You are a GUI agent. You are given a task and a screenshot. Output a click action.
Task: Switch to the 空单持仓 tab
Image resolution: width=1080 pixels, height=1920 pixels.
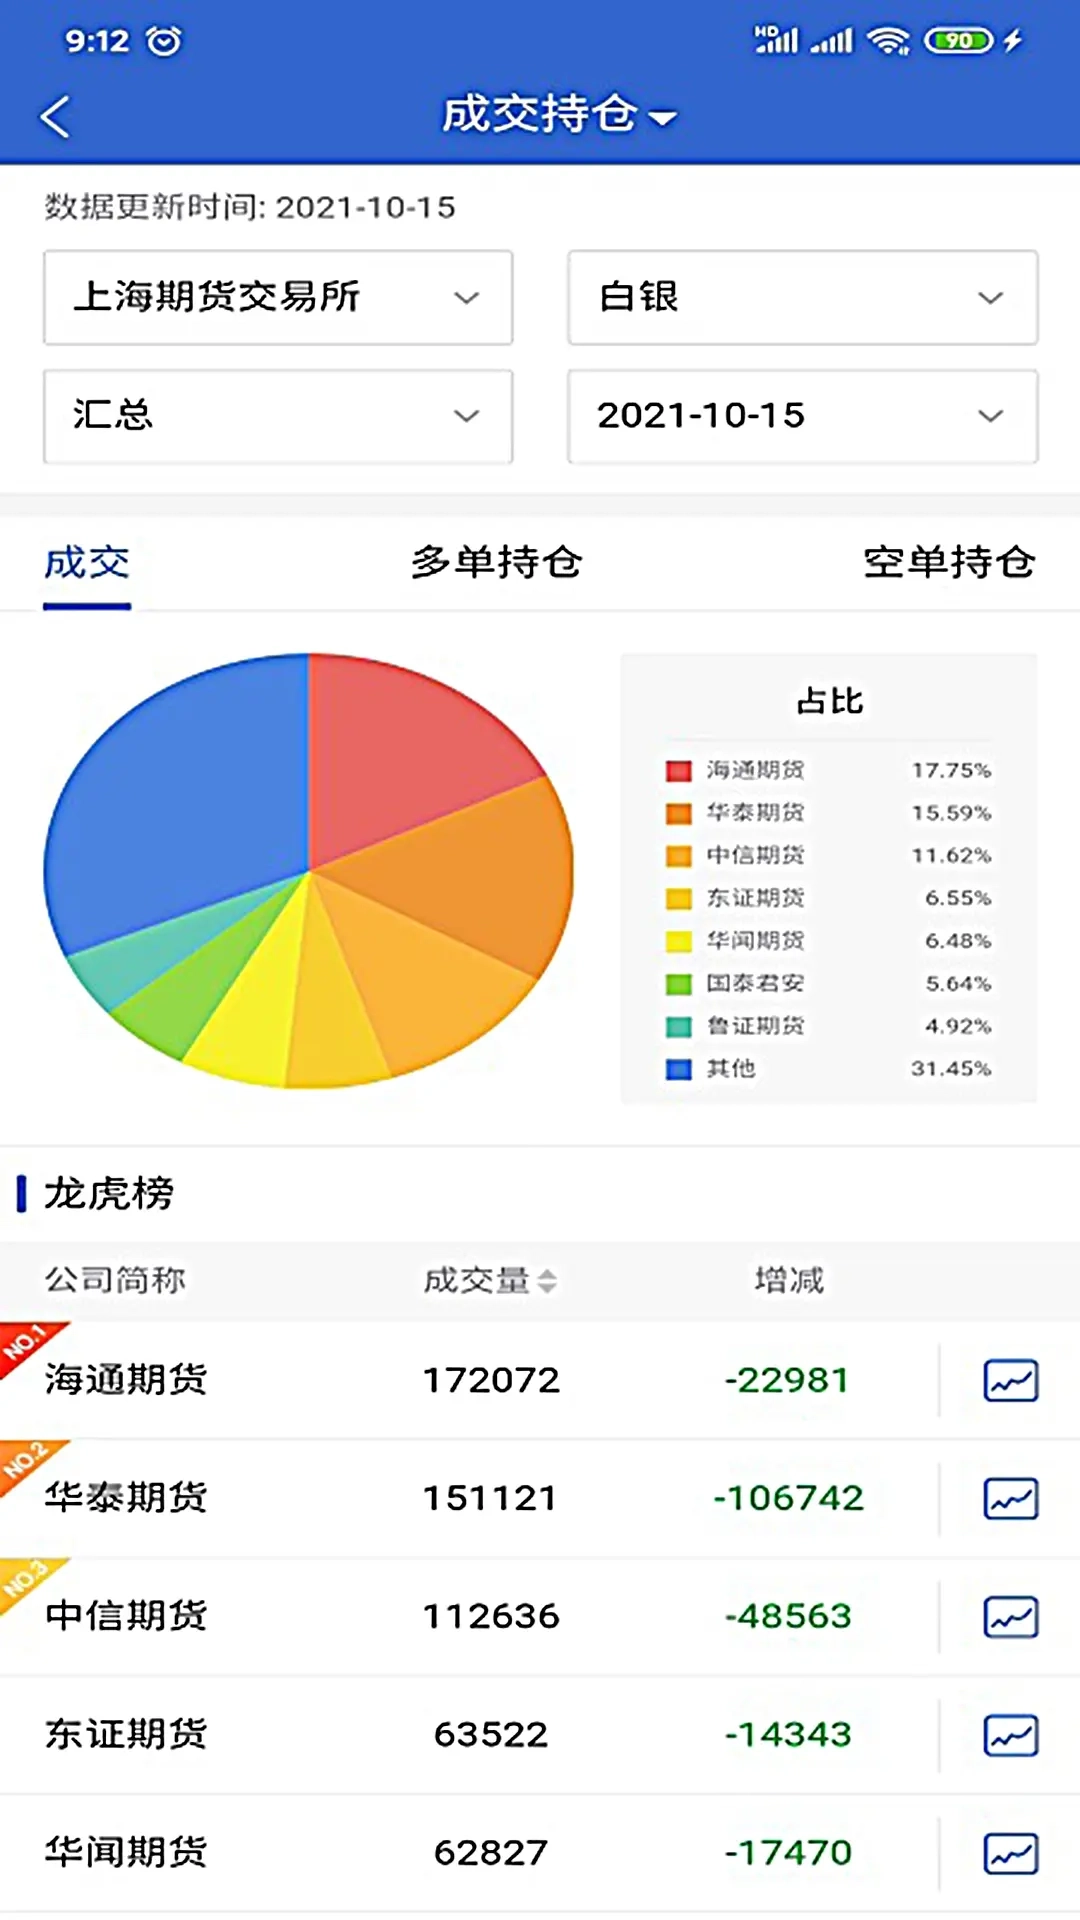click(949, 563)
